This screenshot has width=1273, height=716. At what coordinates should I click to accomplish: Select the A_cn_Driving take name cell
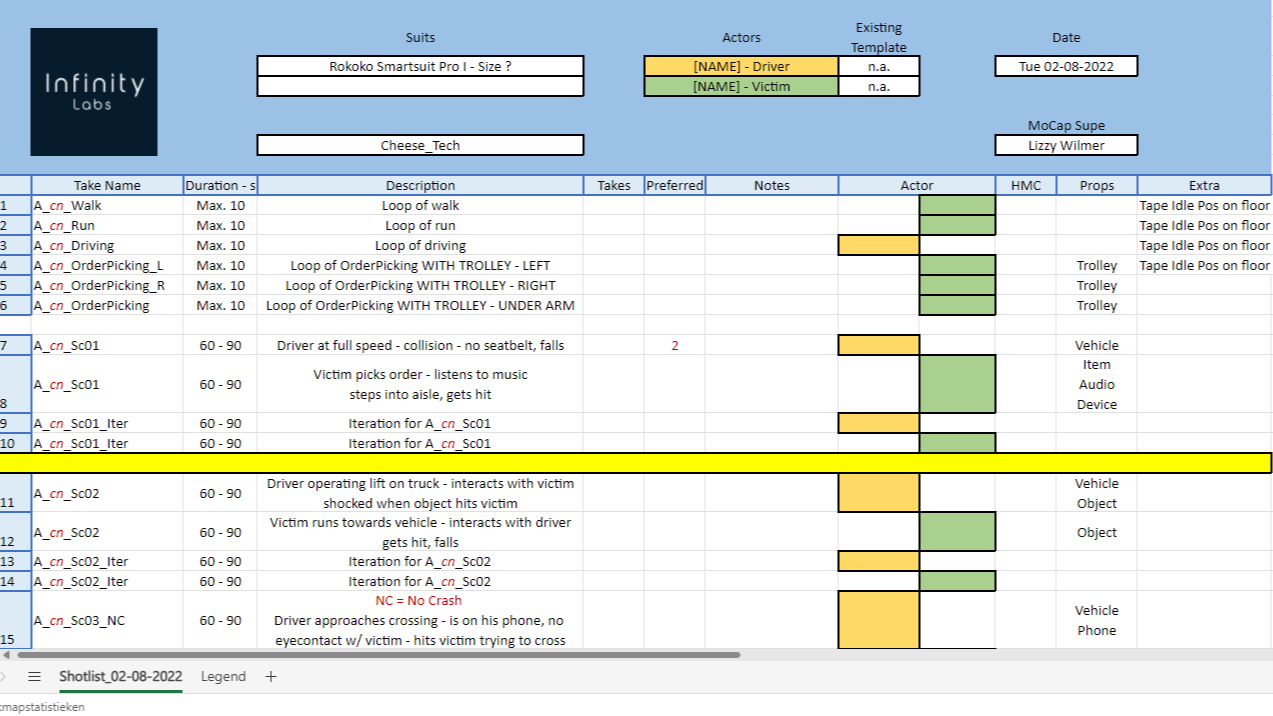coord(107,245)
